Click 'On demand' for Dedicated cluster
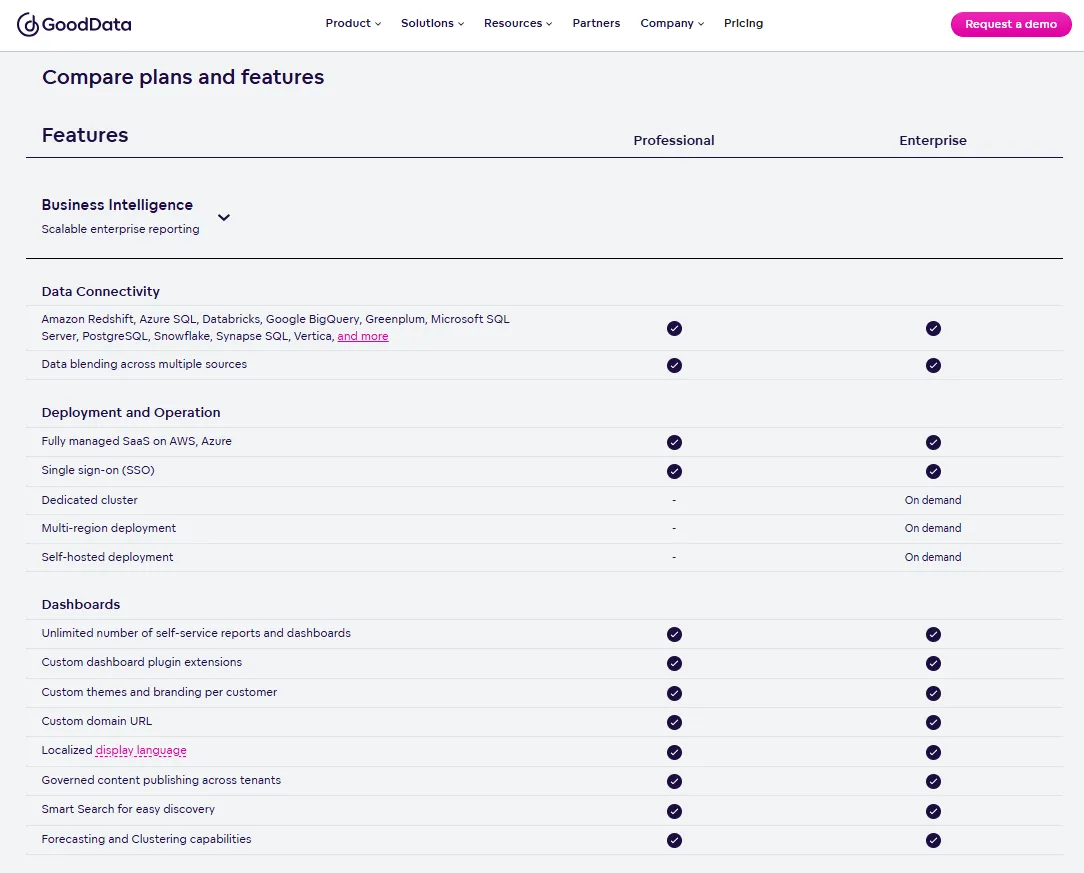Viewport: 1084px width, 873px height. tap(933, 500)
